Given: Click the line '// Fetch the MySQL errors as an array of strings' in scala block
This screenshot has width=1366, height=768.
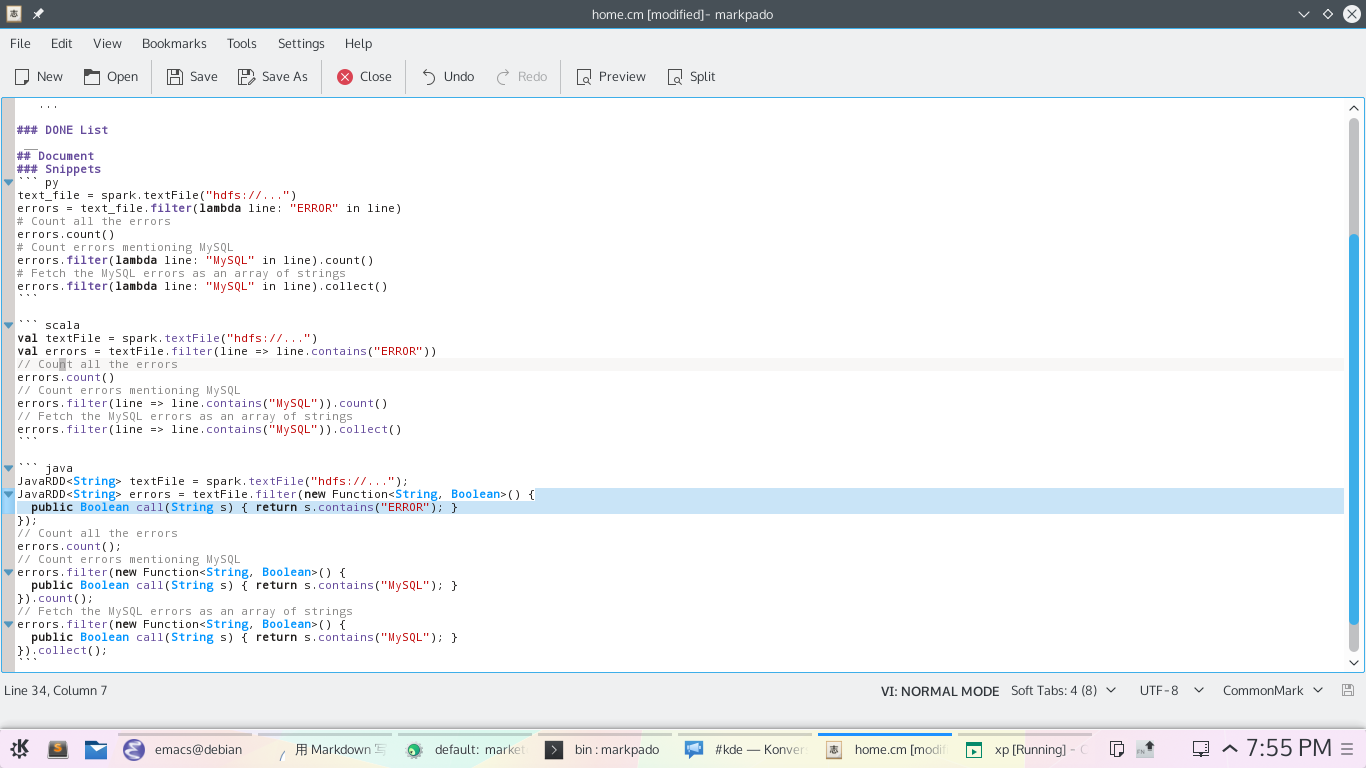Looking at the screenshot, I should tap(185, 416).
